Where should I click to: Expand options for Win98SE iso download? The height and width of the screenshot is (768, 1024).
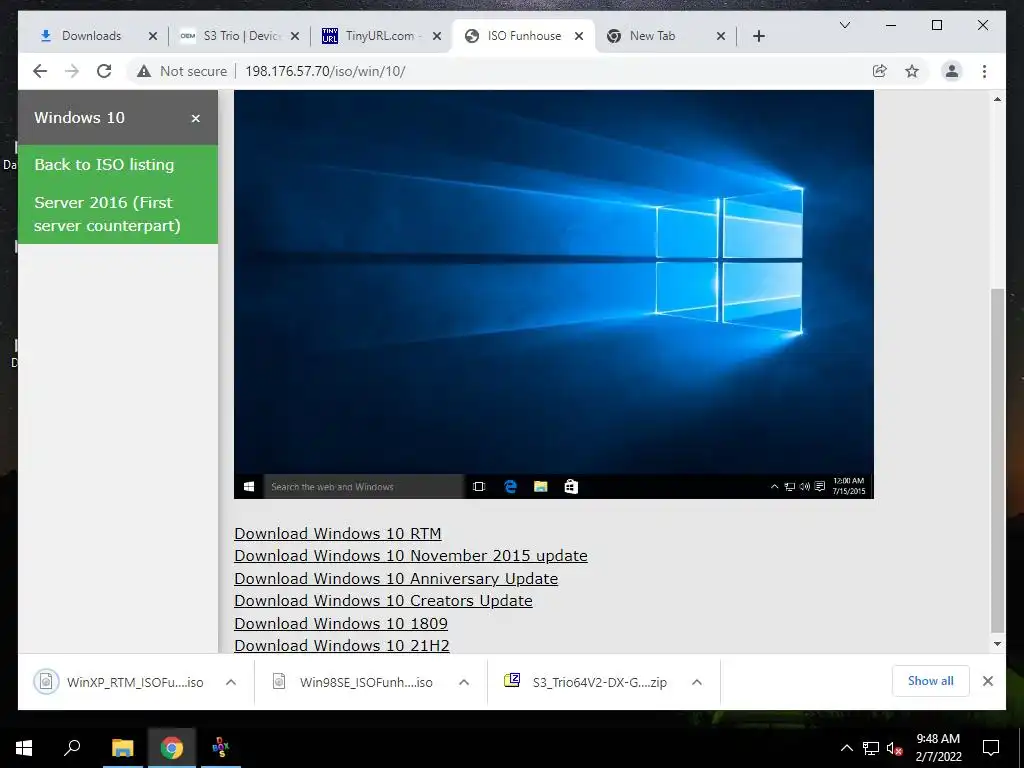click(464, 682)
